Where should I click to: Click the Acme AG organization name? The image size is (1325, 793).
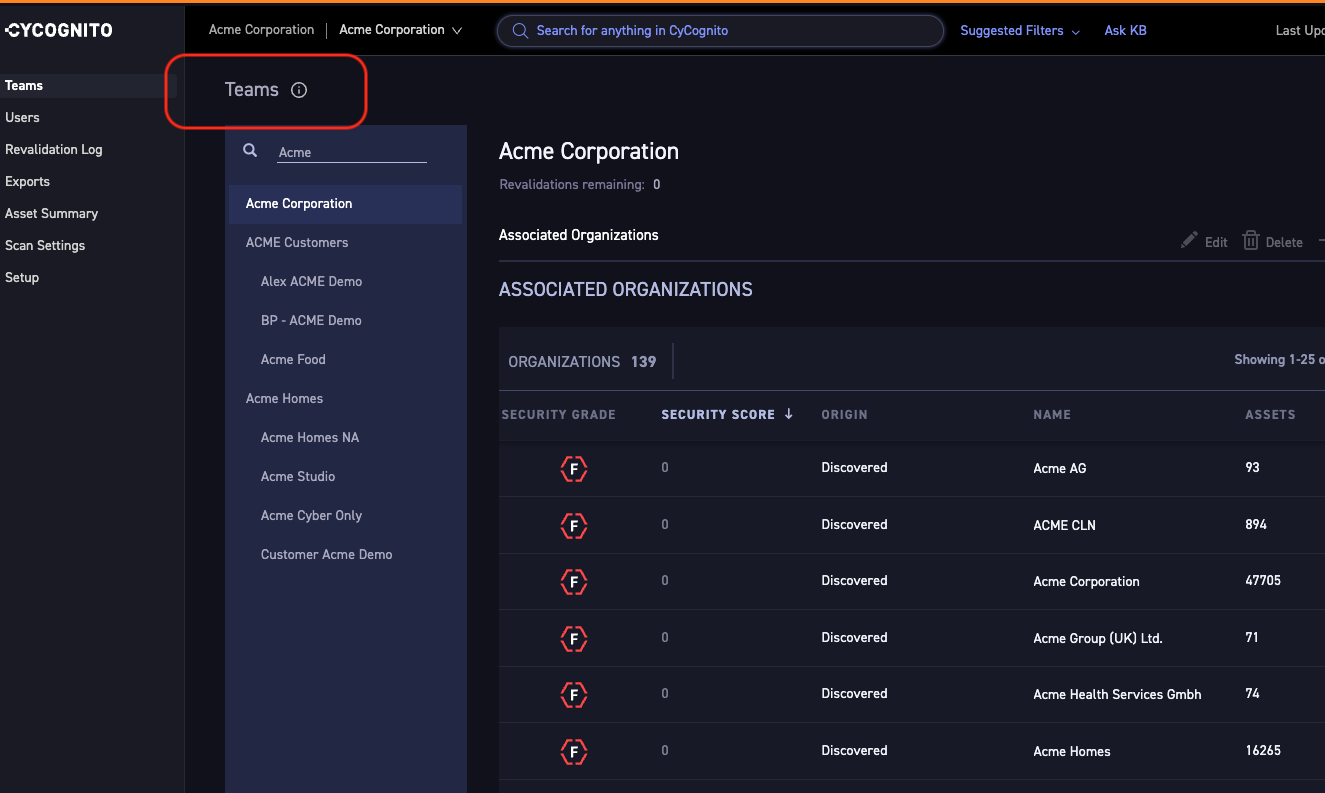(x=1059, y=468)
